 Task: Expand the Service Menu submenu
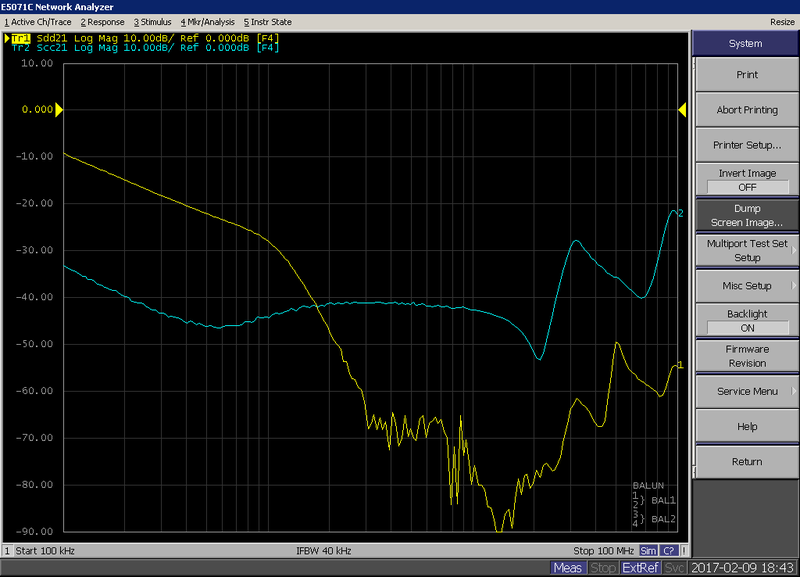click(x=746, y=391)
